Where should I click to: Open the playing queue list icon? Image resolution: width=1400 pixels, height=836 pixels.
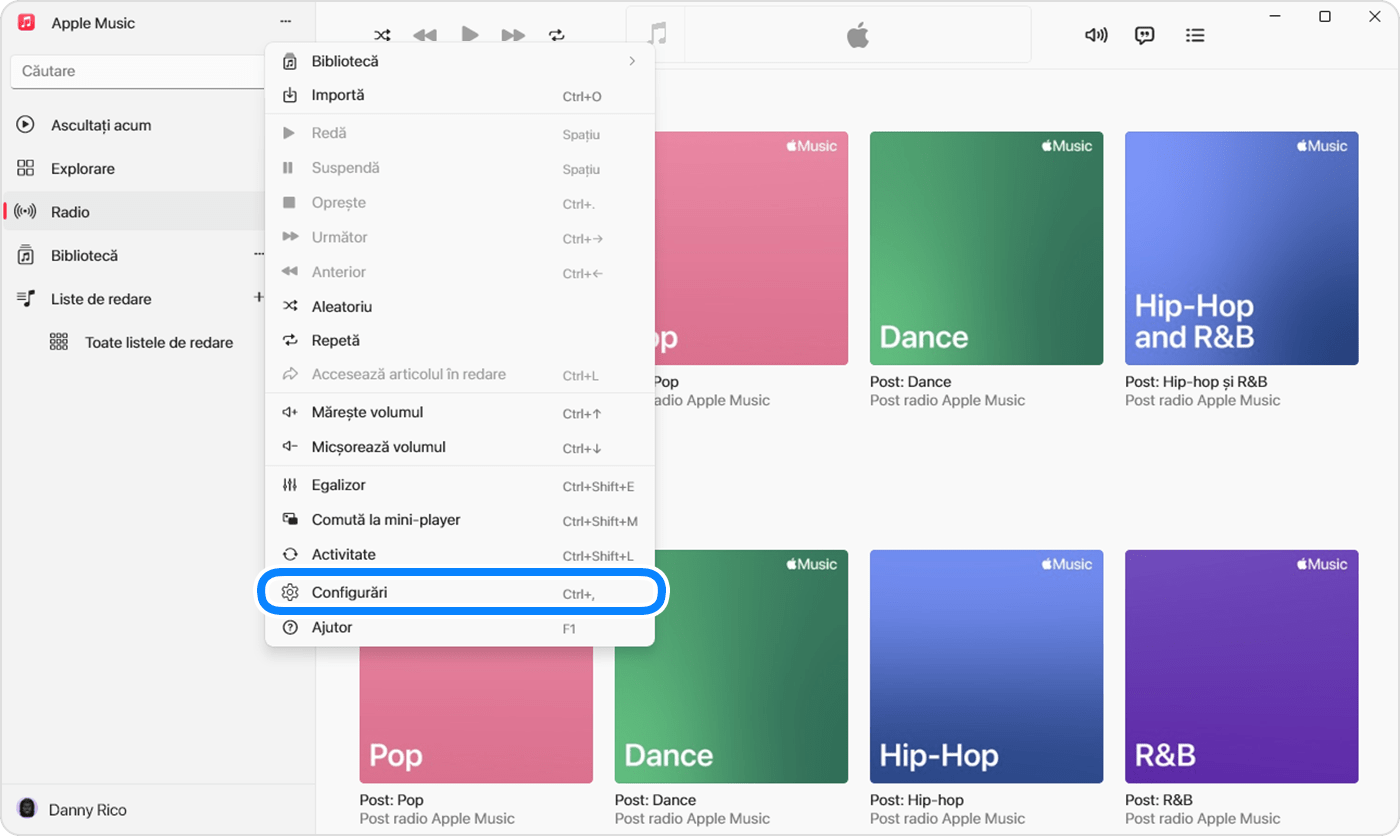coord(1194,35)
